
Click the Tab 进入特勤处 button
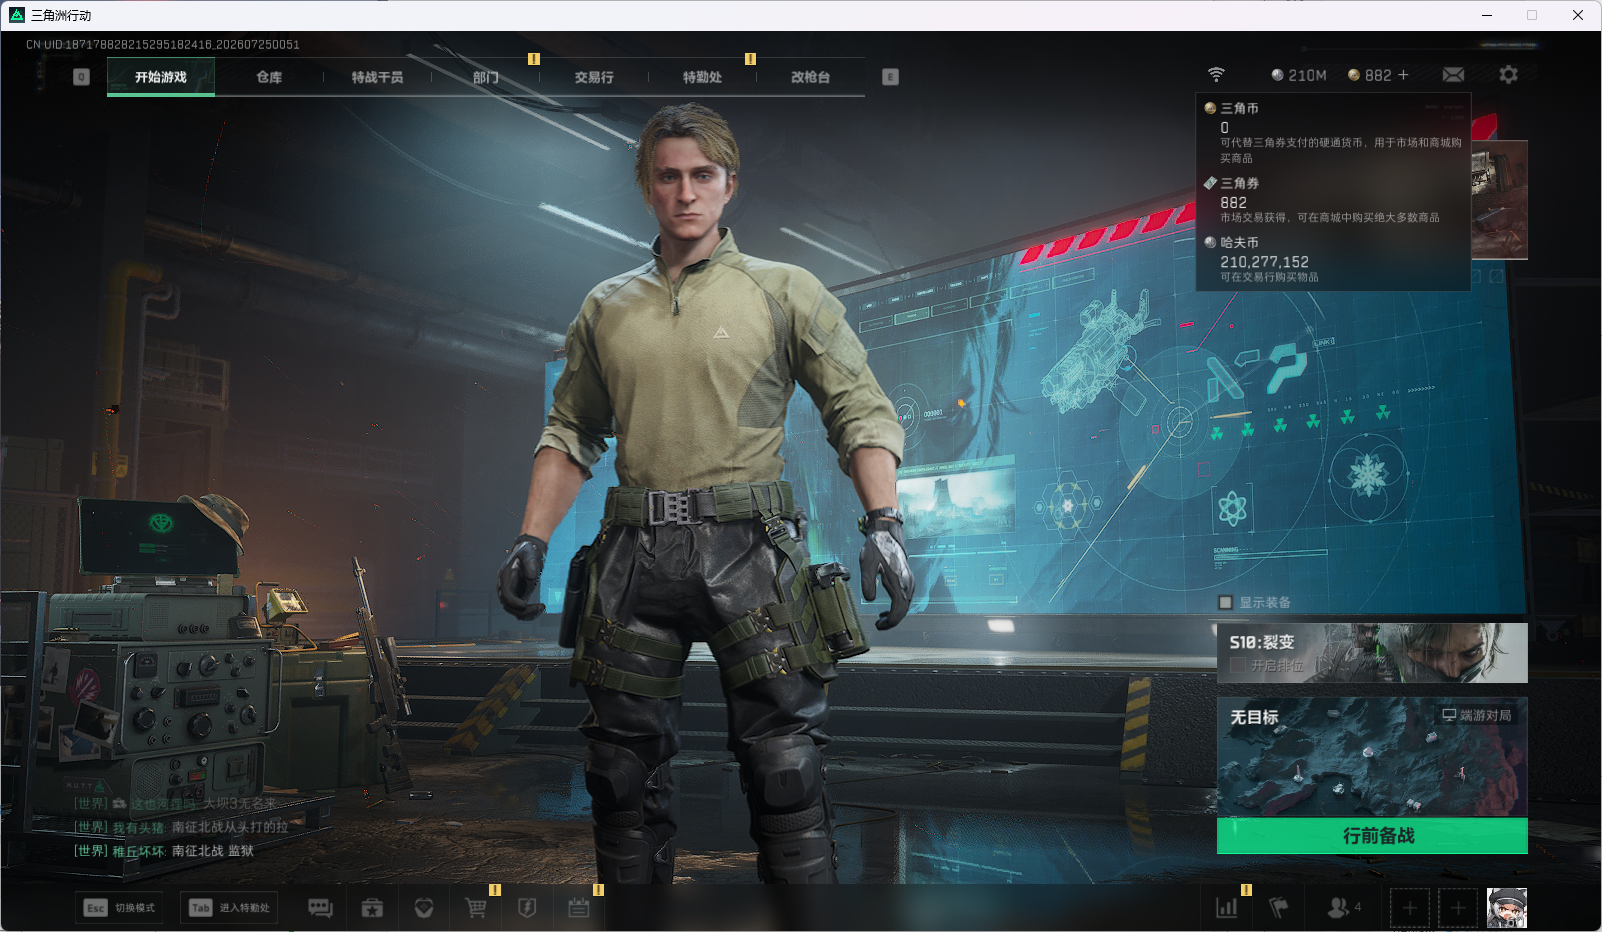click(229, 908)
